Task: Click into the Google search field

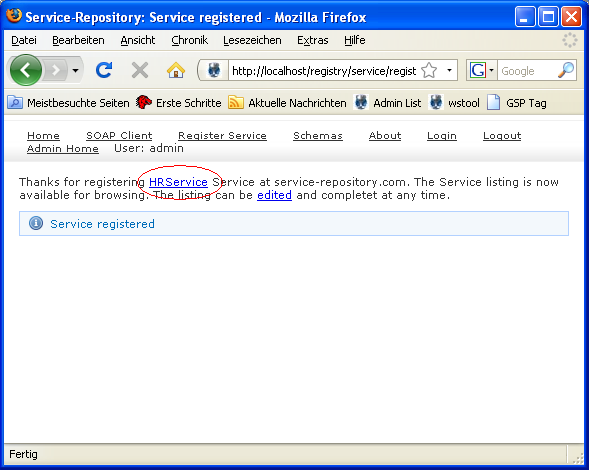Action: 527,71
